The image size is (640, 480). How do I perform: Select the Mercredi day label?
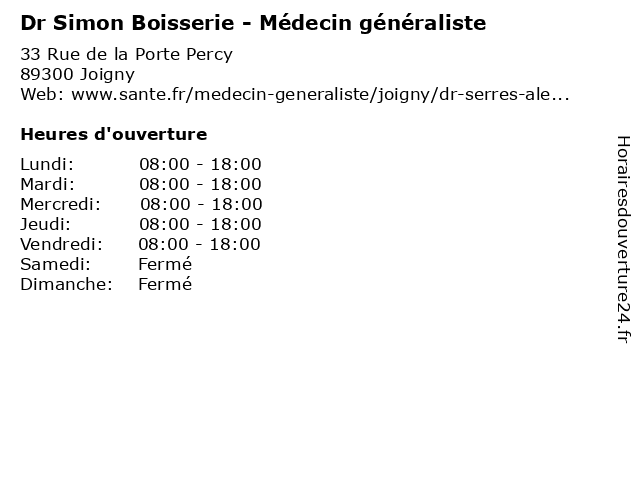coord(60,204)
